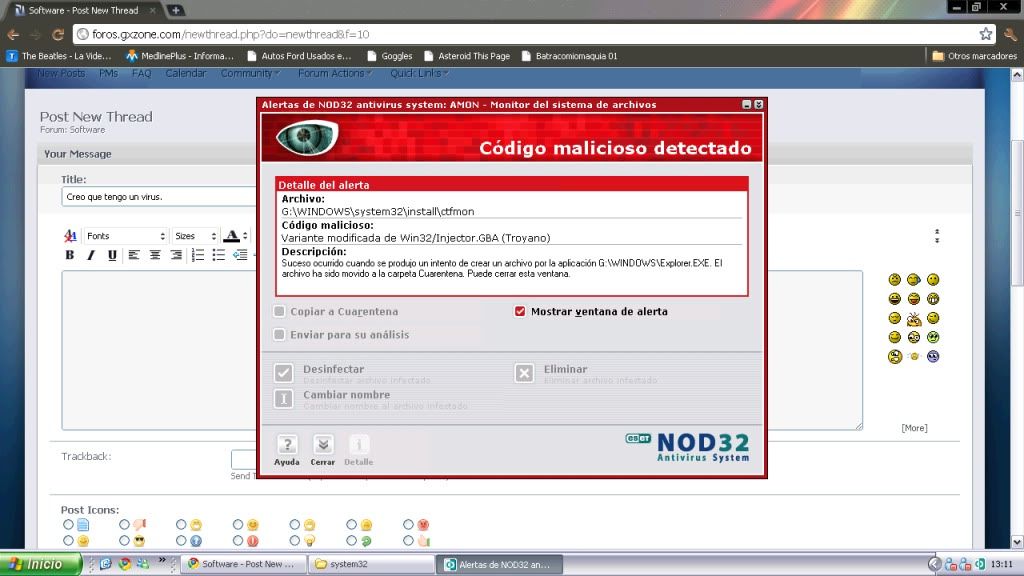Minimize the NOD32 alert window
Image resolution: width=1024 pixels, height=576 pixels.
[x=746, y=104]
